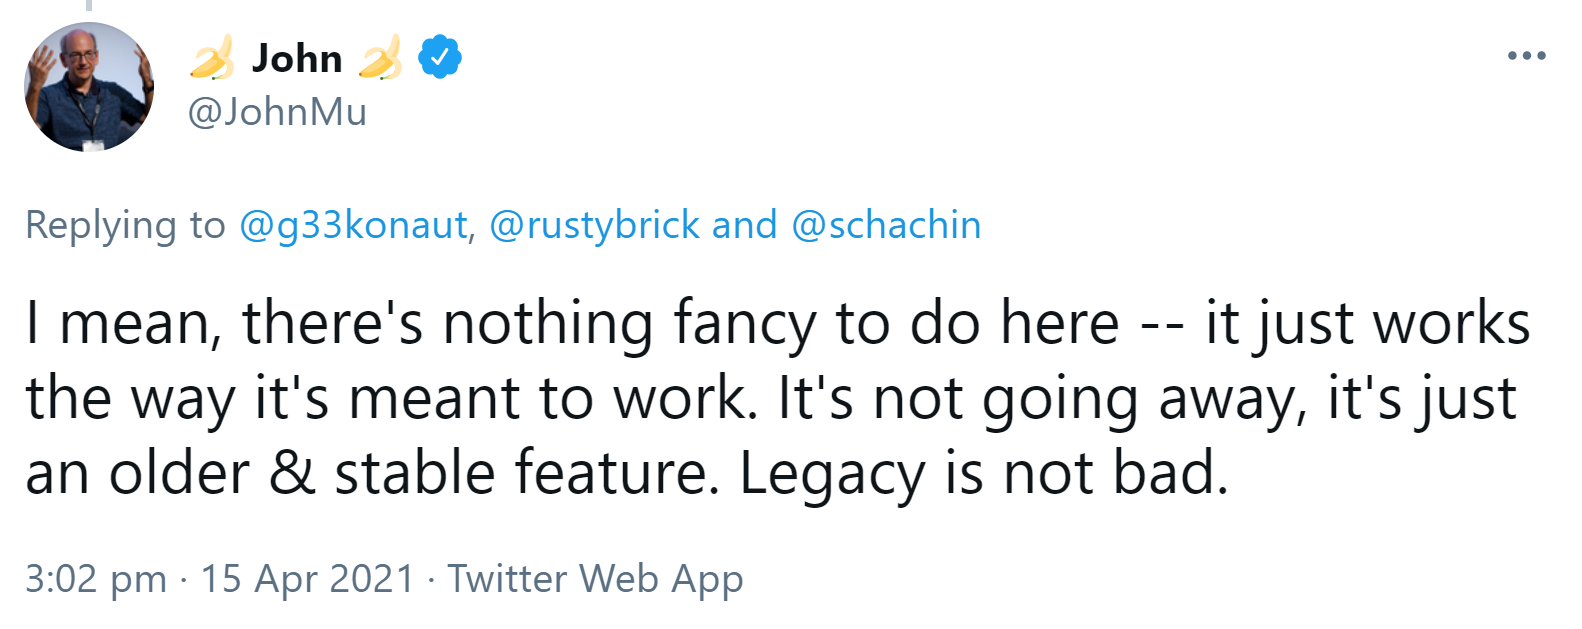Click the 15 Apr 2021 date
1582x629 pixels.
pos(308,579)
